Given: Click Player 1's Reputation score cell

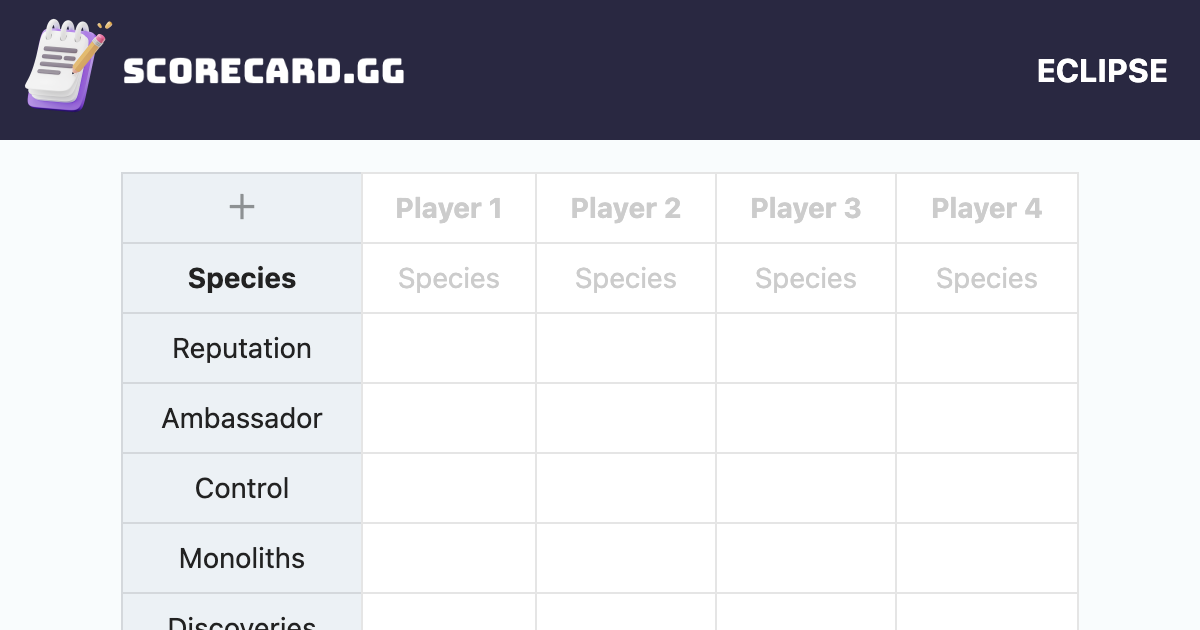Looking at the screenshot, I should 449,349.
